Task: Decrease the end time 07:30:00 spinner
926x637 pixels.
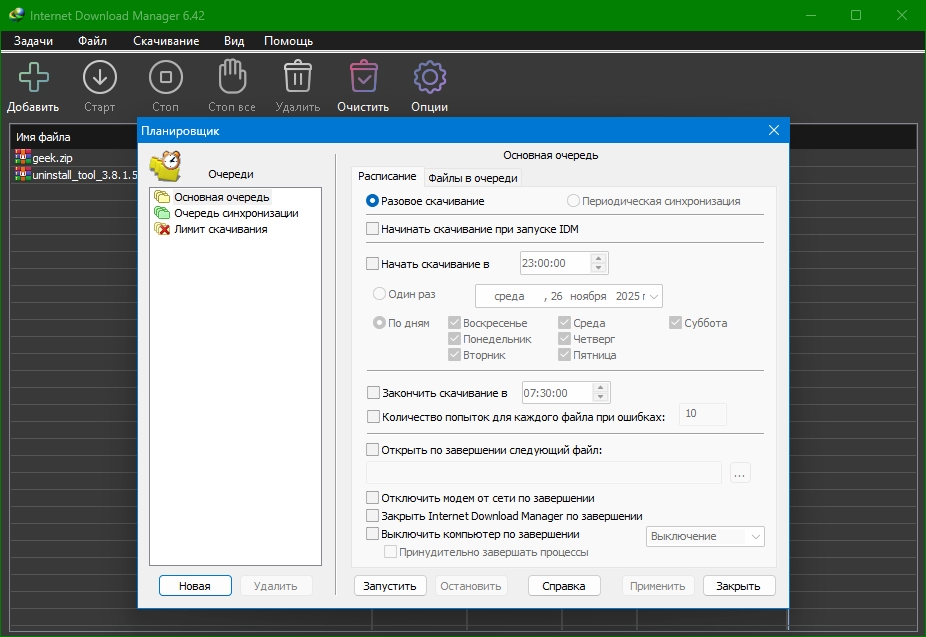Action: tap(601, 398)
